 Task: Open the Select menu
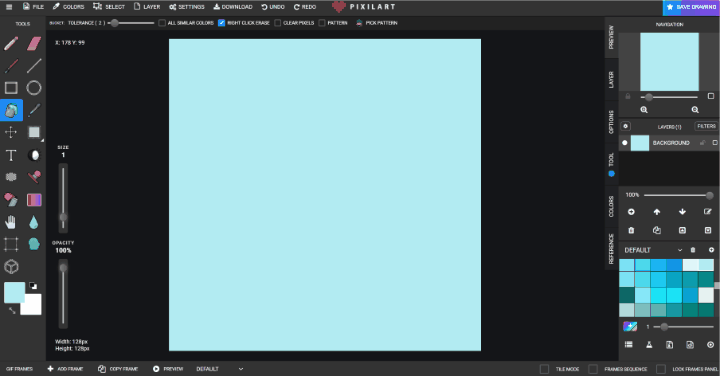coord(109,7)
